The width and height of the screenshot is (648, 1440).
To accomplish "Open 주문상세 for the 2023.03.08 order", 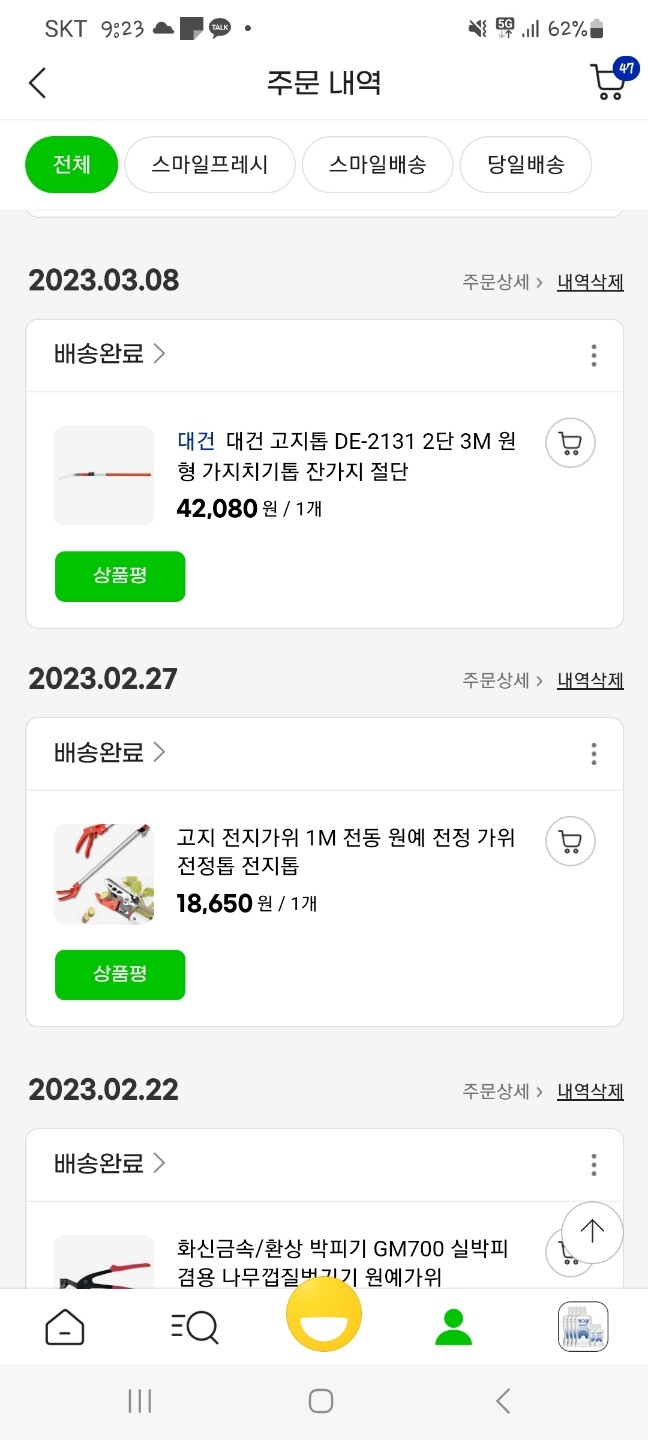I will (x=496, y=281).
